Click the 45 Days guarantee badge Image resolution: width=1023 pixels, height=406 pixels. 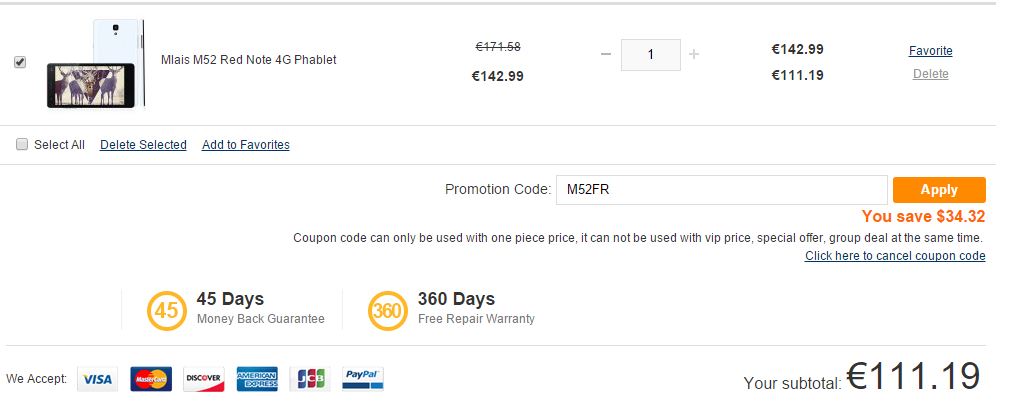coord(166,310)
